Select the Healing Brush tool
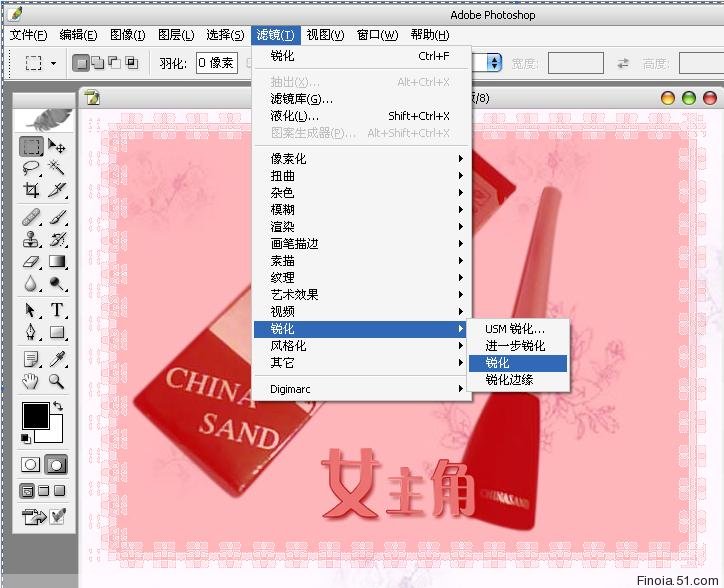This screenshot has height=588, width=724. click(x=31, y=217)
